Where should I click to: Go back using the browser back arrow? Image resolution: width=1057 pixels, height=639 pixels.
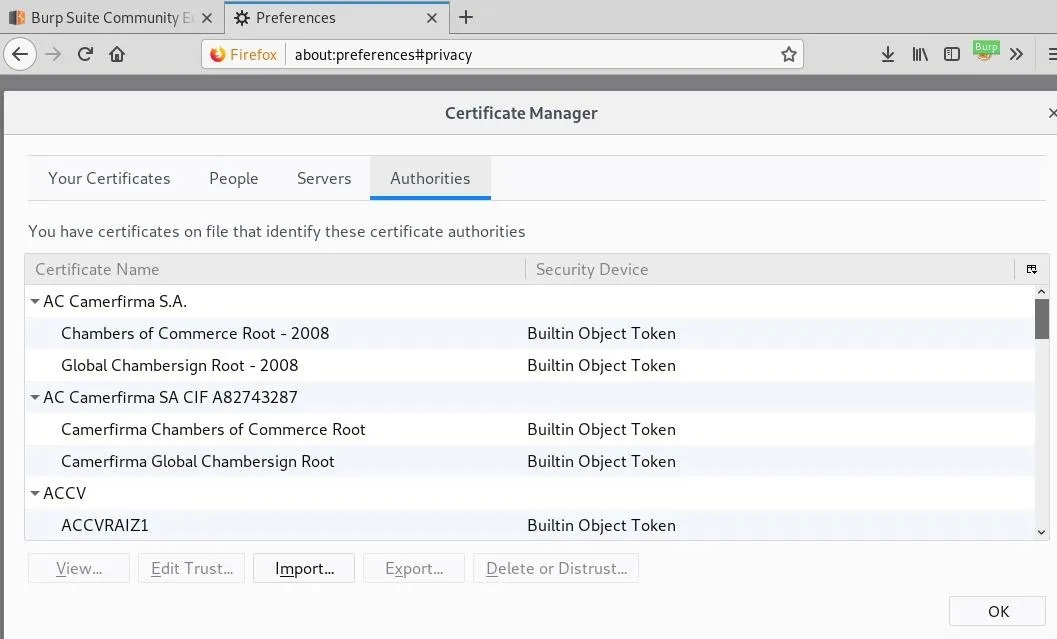(x=20, y=54)
